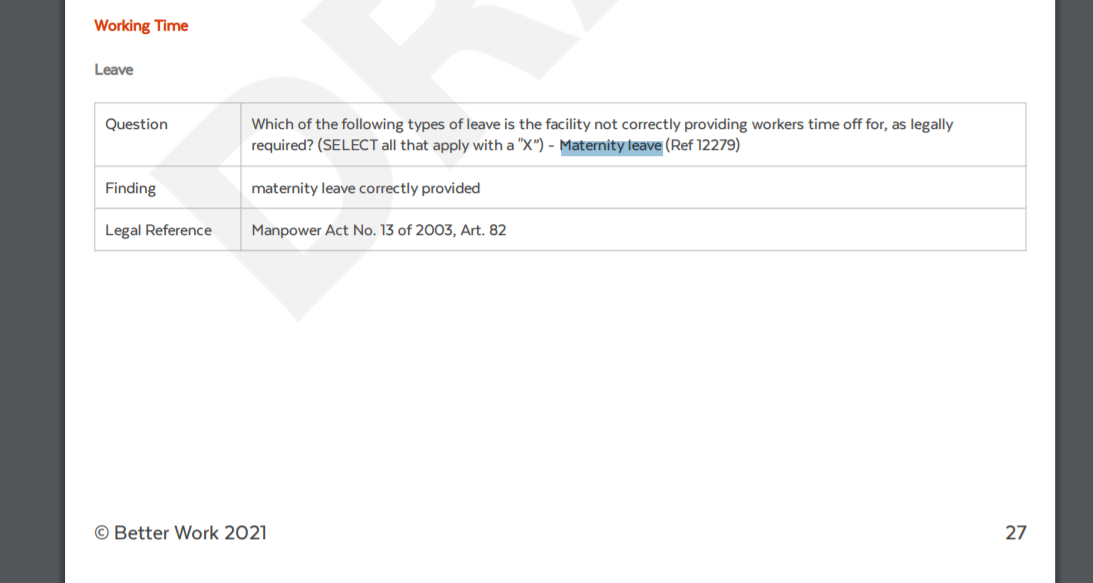Click the dark gray right margin area

(x=1074, y=292)
